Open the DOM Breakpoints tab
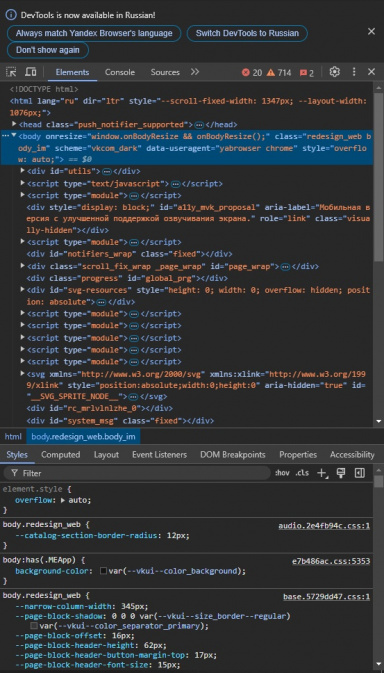The image size is (384, 673). tap(233, 455)
